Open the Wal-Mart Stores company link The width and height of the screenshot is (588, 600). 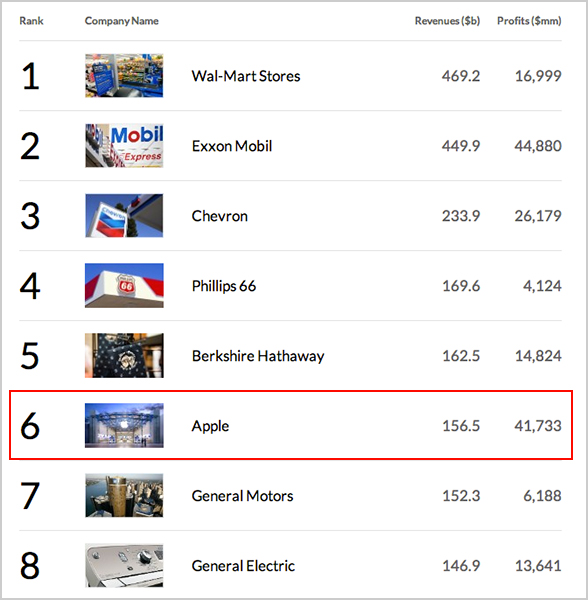(246, 76)
